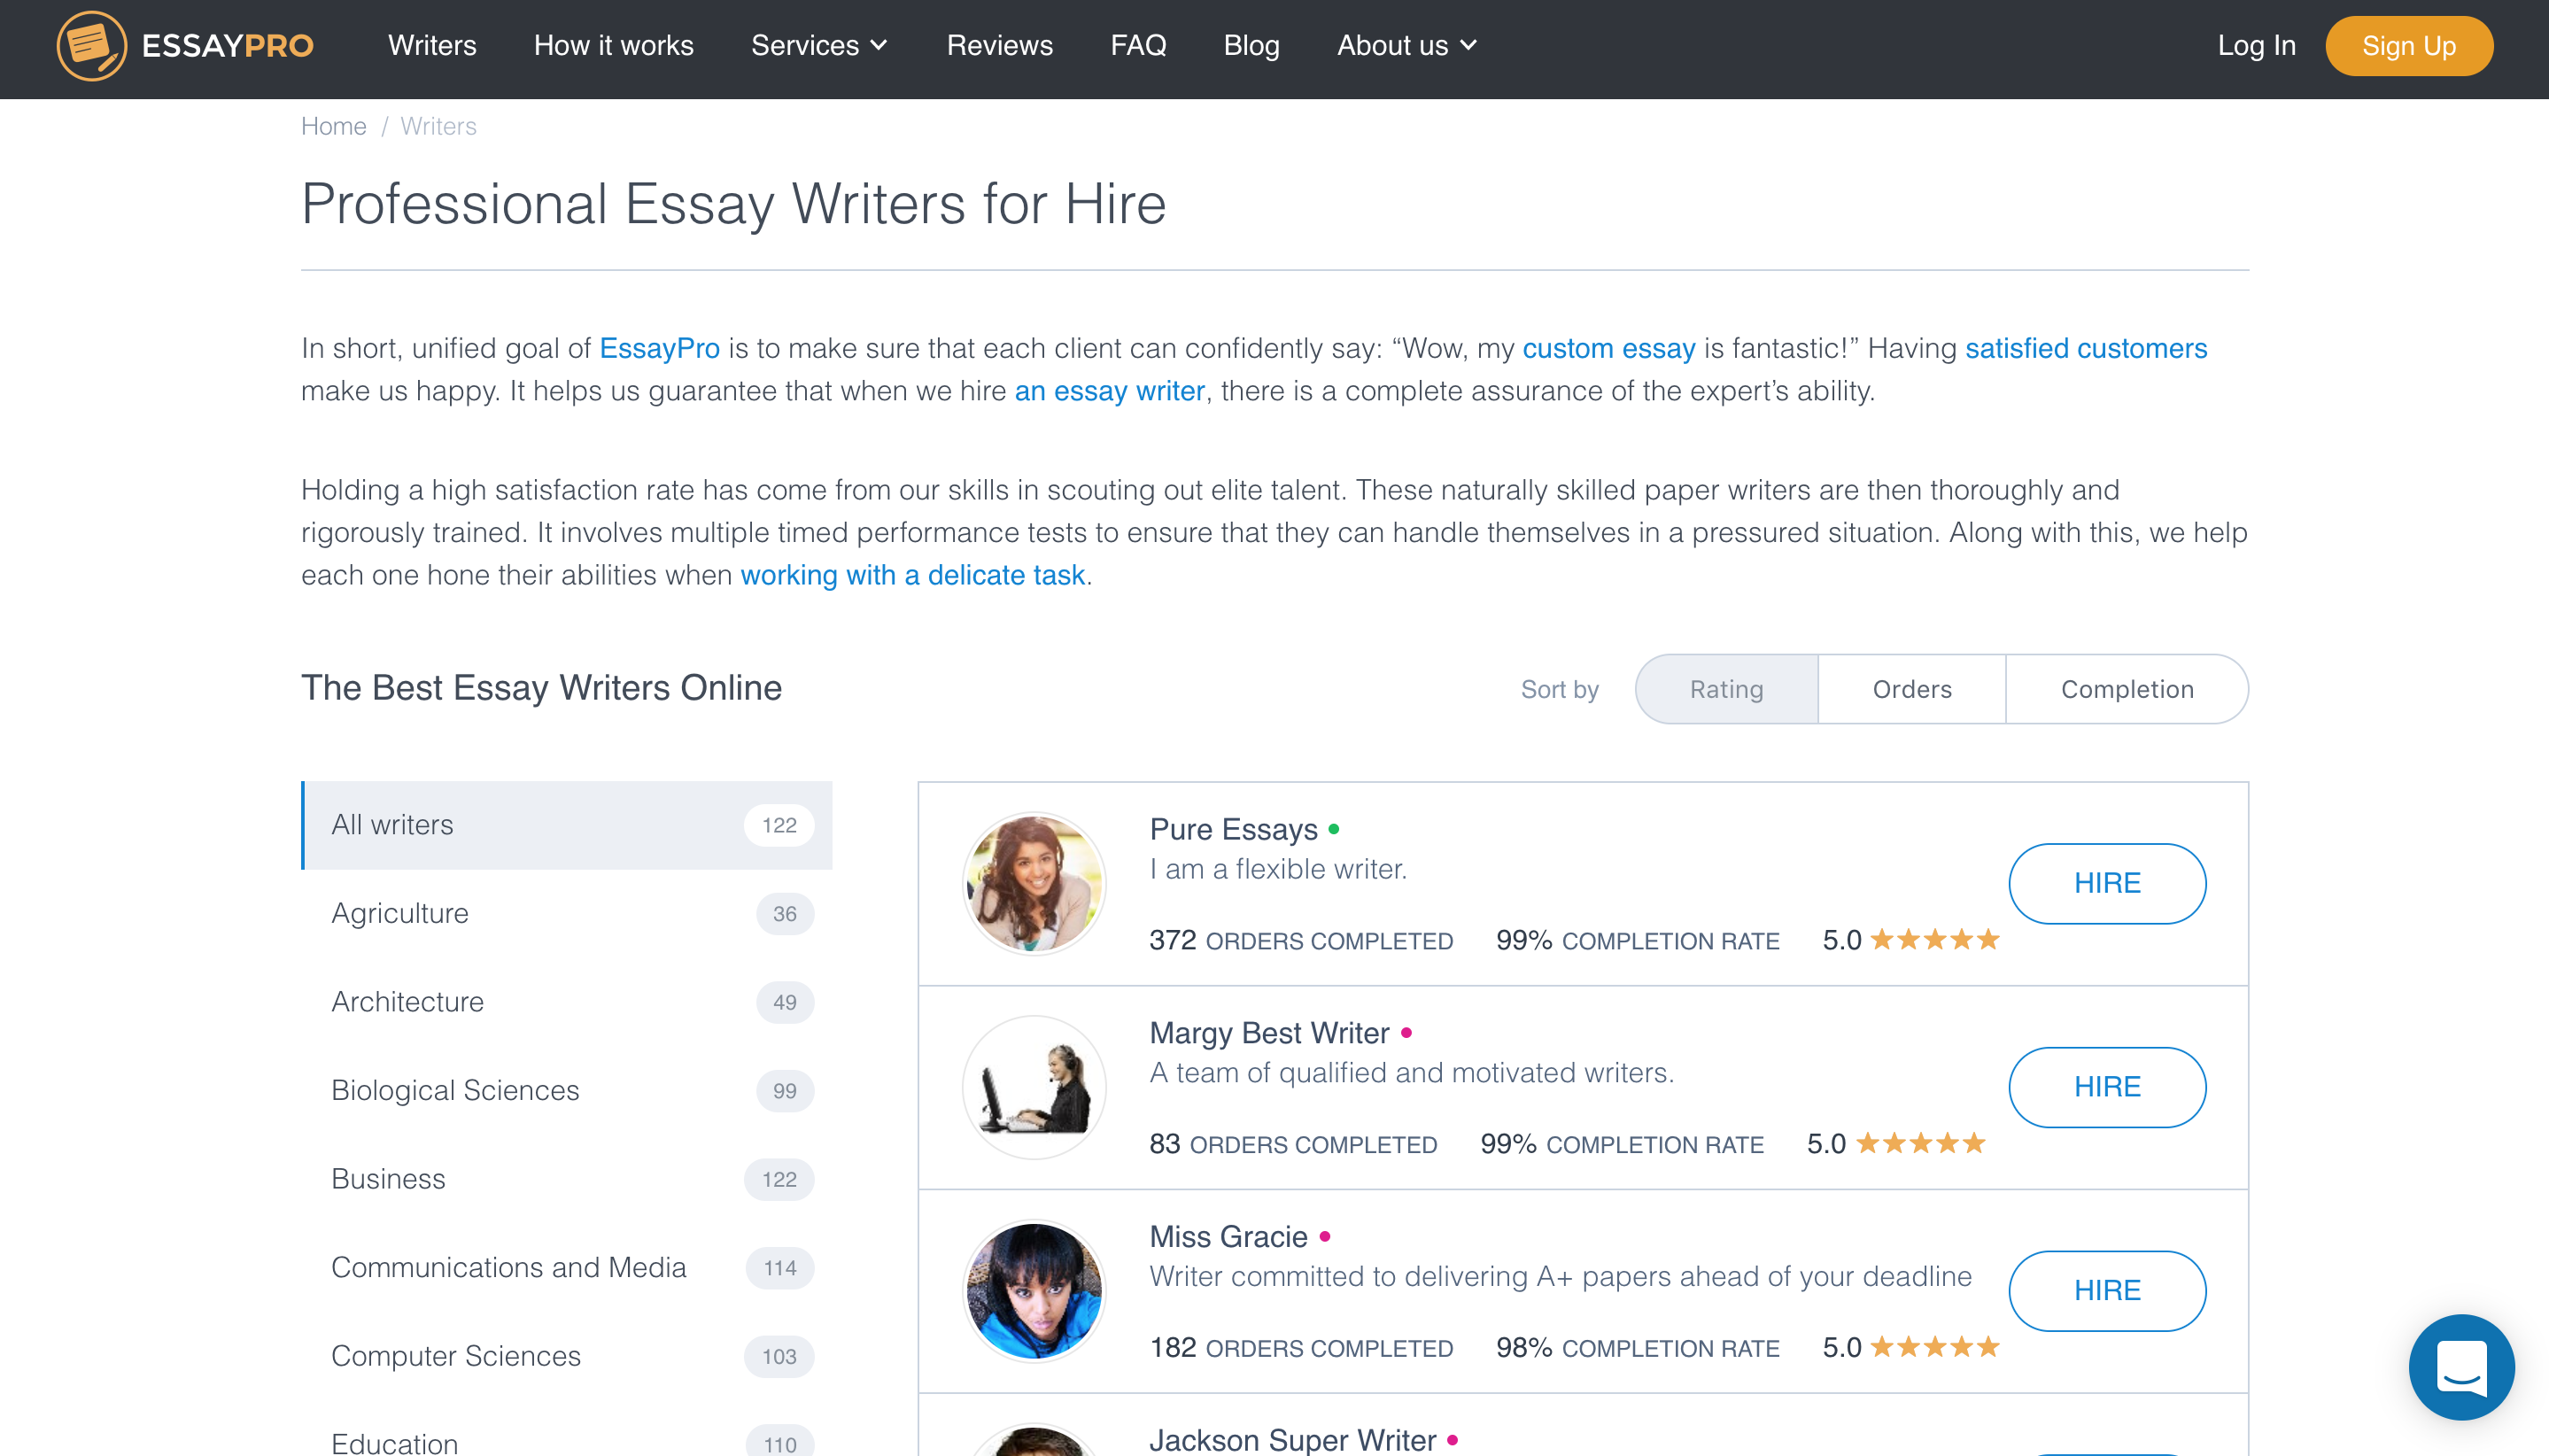Click Miss Gracie's 'Writer committed to delivering' tagline
The height and width of the screenshot is (1456, 2549).
(x=1560, y=1277)
